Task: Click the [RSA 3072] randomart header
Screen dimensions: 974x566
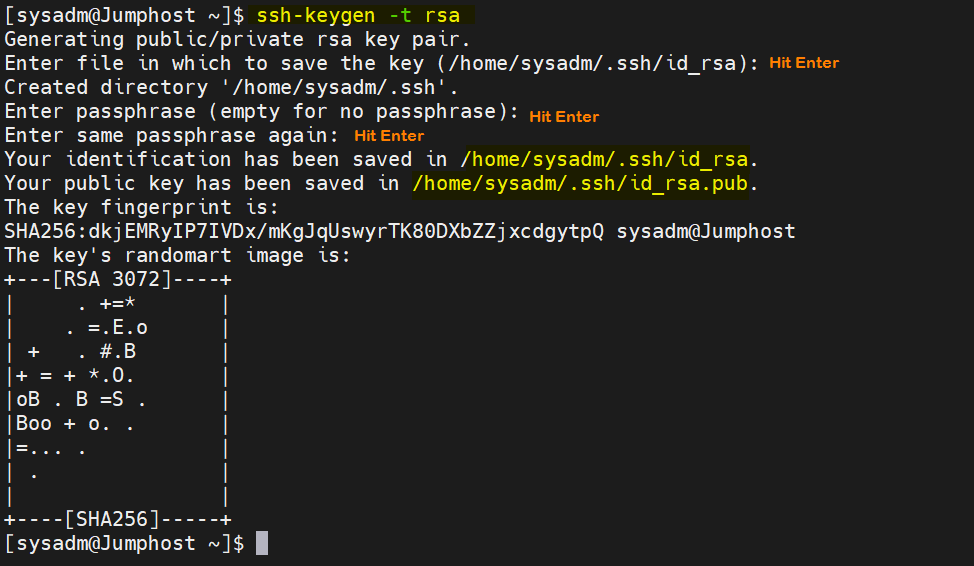Action: (112, 279)
